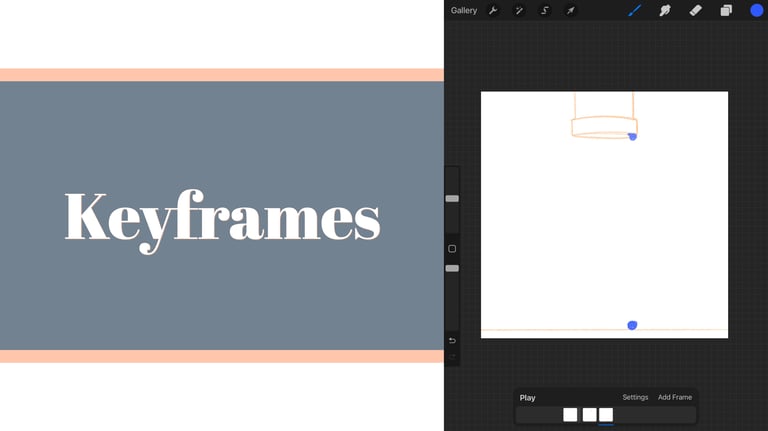
Task: Select the Brush tool
Action: [635, 10]
